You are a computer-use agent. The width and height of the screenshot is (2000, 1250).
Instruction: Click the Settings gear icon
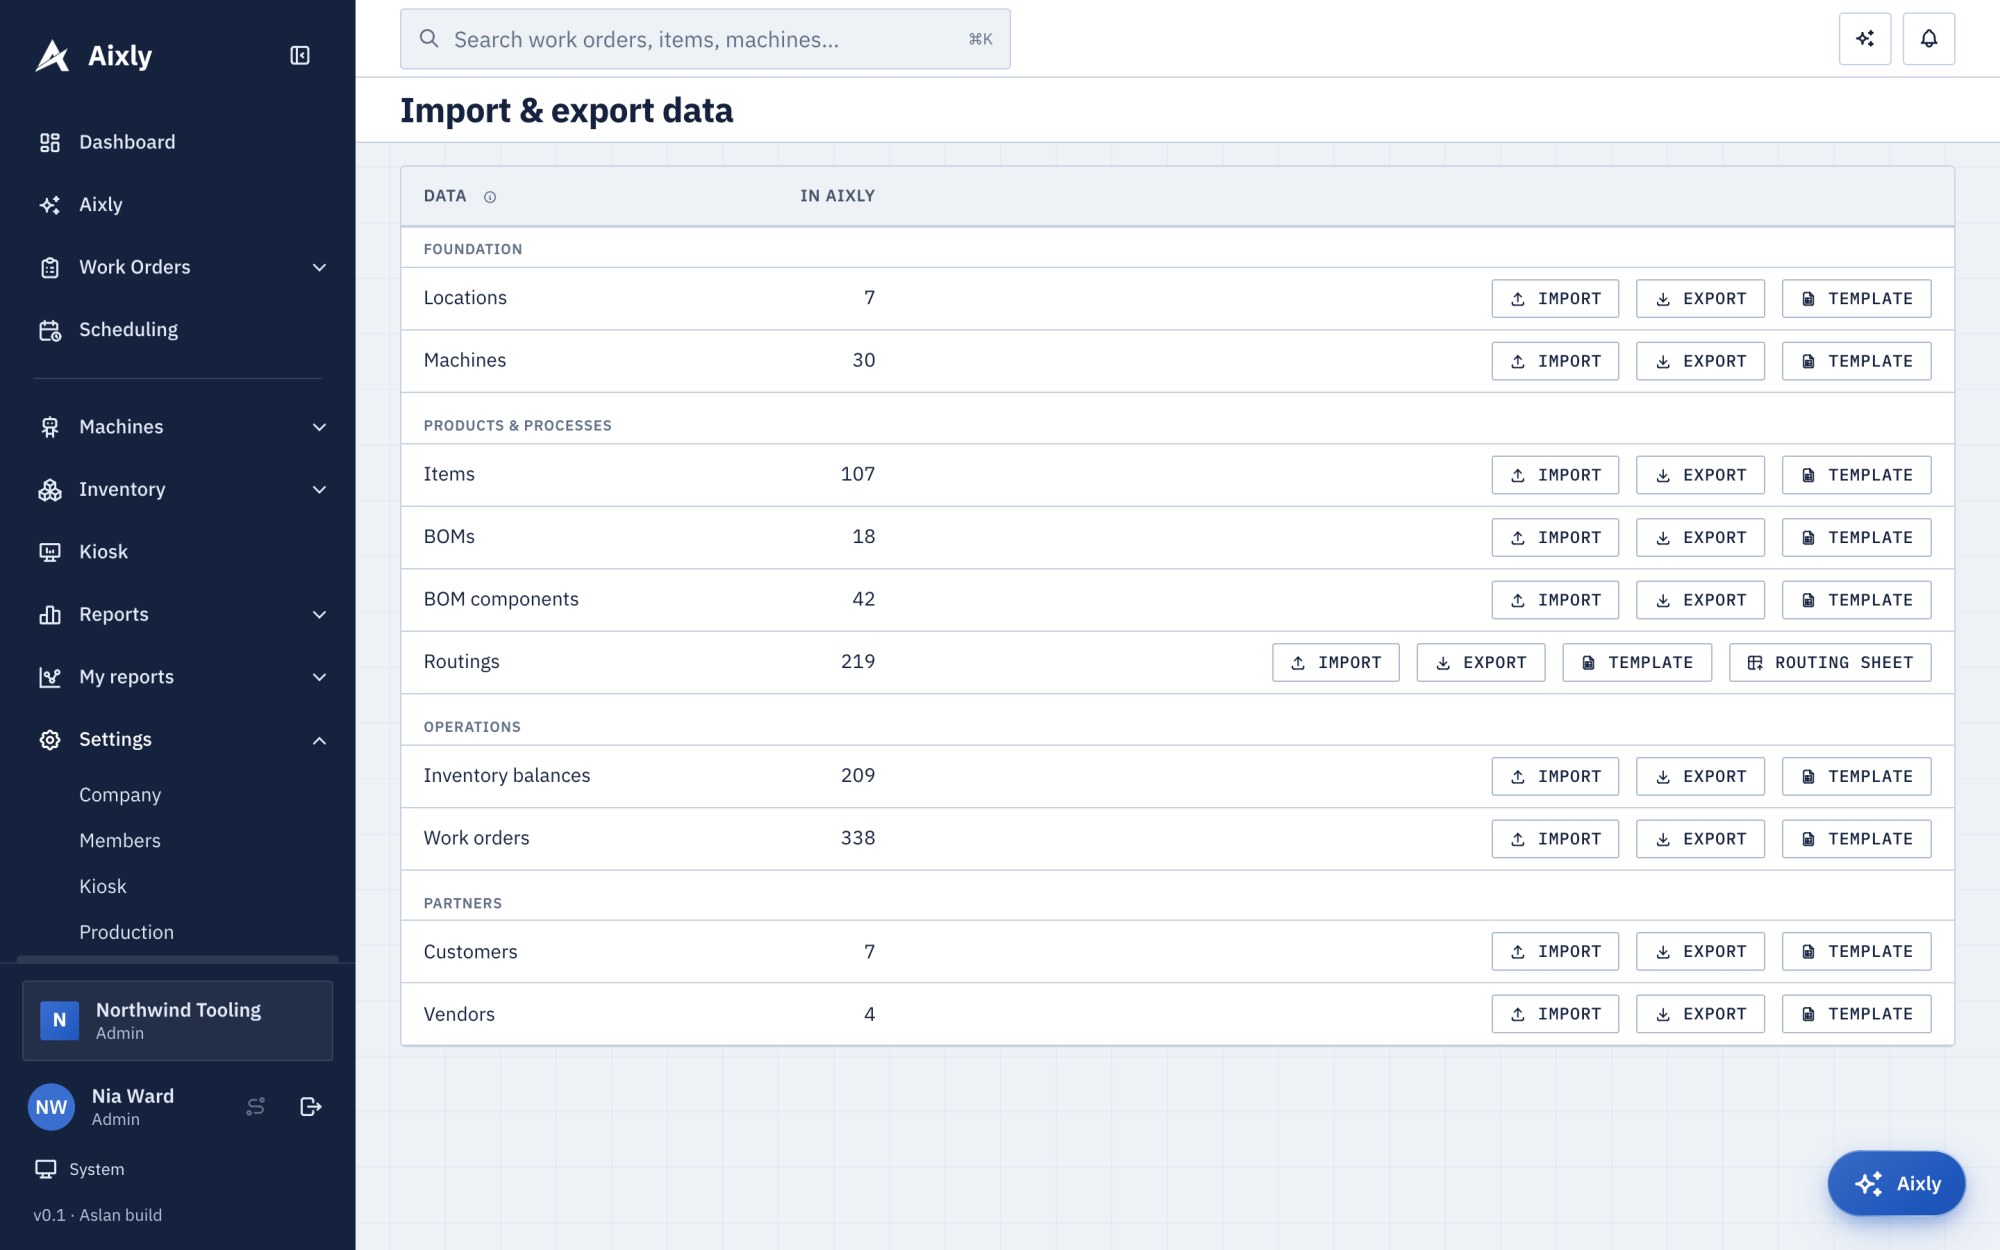point(50,740)
